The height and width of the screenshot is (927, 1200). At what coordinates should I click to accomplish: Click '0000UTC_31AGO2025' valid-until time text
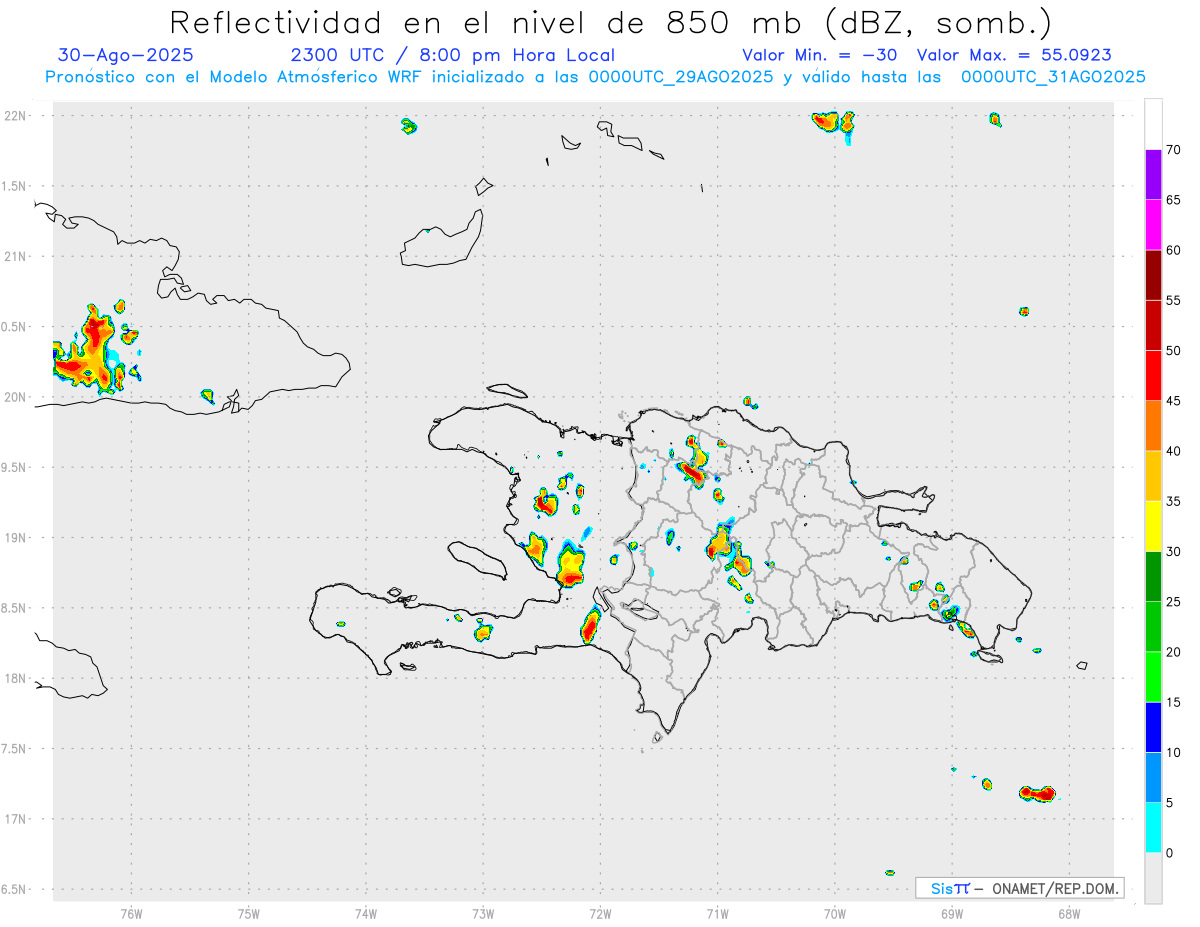tap(1053, 77)
